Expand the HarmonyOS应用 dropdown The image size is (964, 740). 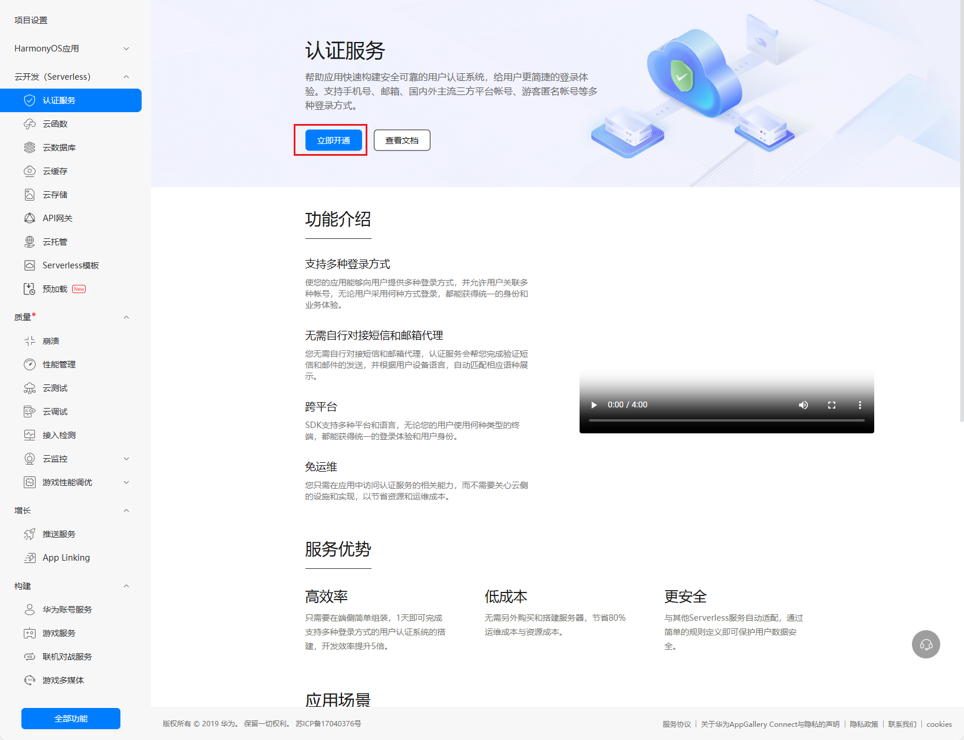(126, 47)
